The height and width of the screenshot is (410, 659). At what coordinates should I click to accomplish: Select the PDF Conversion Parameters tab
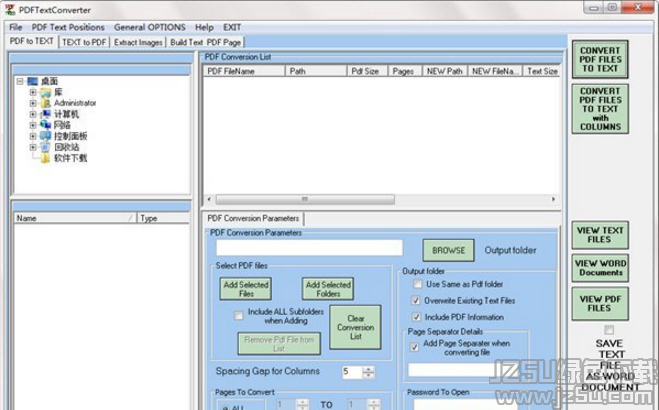tap(253, 218)
